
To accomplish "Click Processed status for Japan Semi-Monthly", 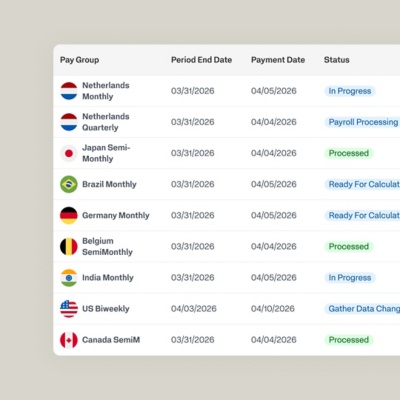I will click(x=349, y=153).
